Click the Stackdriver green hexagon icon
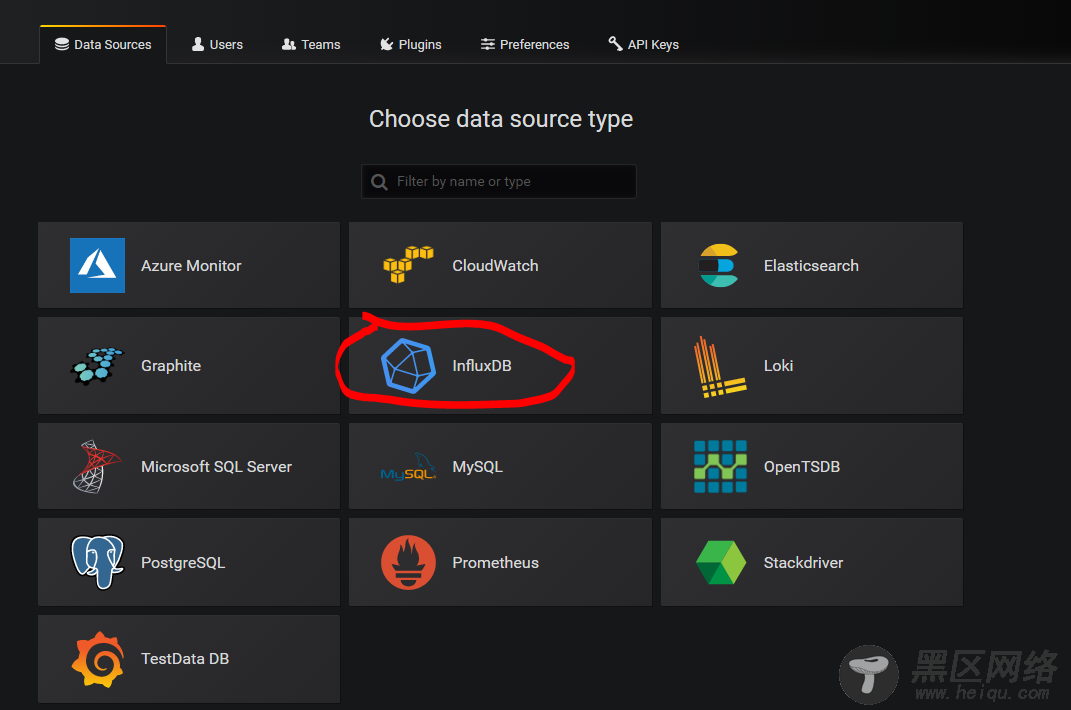1071x710 pixels. 721,562
